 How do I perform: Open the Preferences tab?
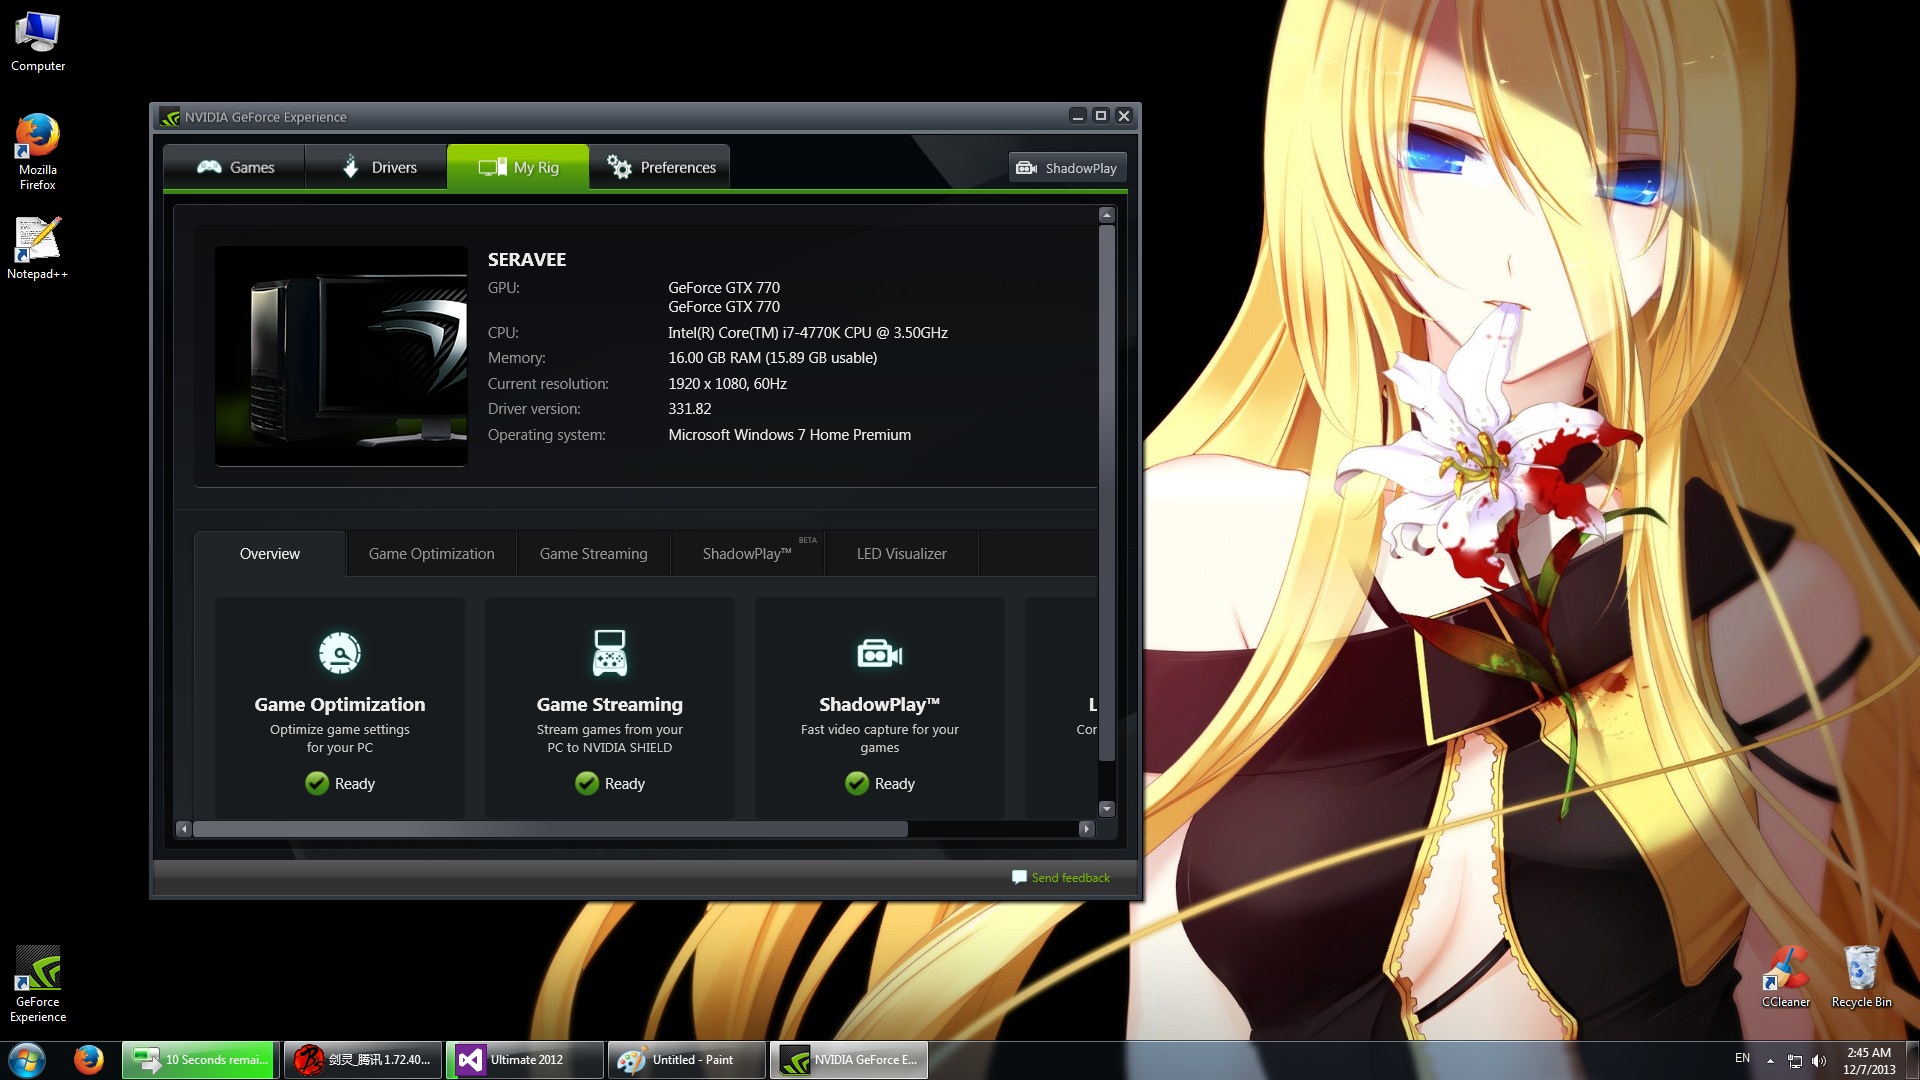660,167
